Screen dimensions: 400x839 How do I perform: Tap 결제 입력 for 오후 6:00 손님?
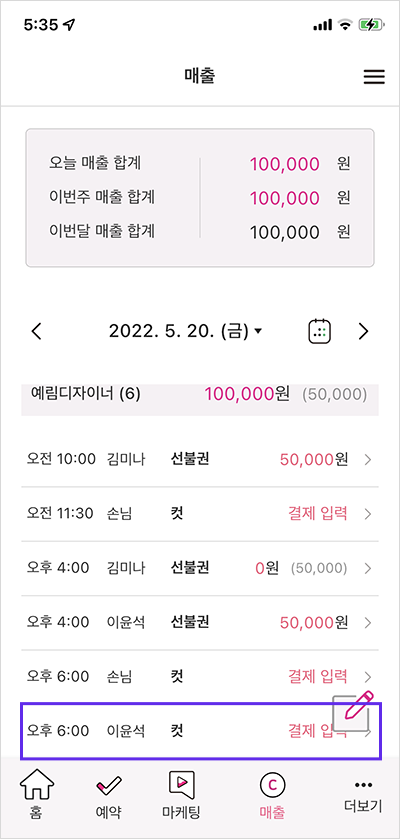pyautogui.click(x=318, y=676)
